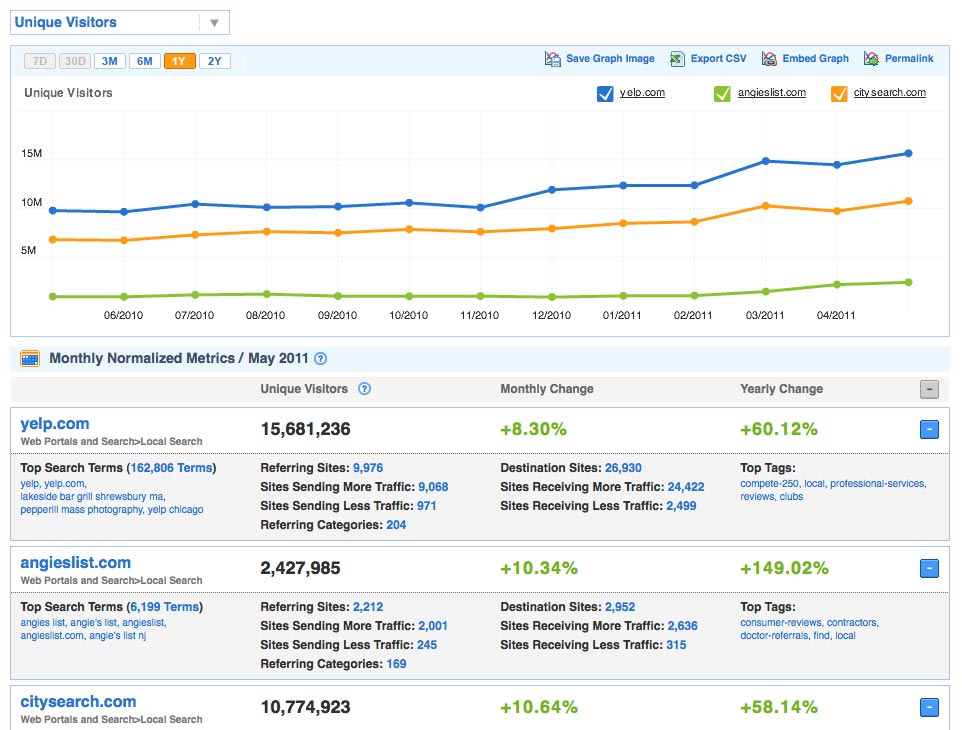Open yelp's 162,806 Terms link

(x=171, y=468)
